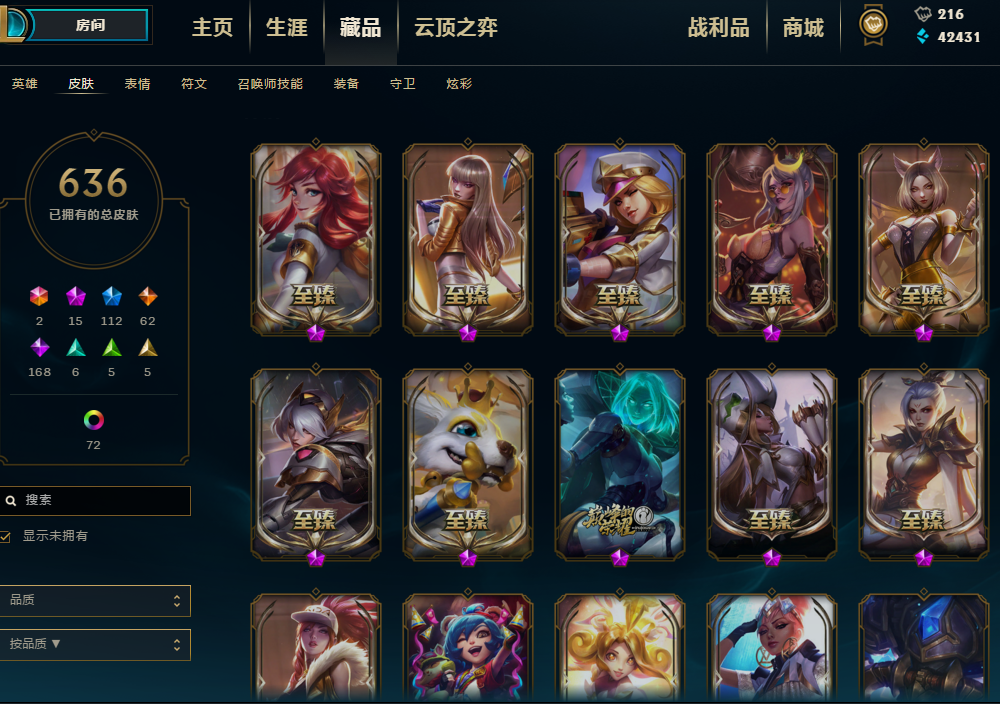Viewport: 1000px width, 704px height.
Task: Select the teal triangle gem above 6
Action: click(x=75, y=348)
